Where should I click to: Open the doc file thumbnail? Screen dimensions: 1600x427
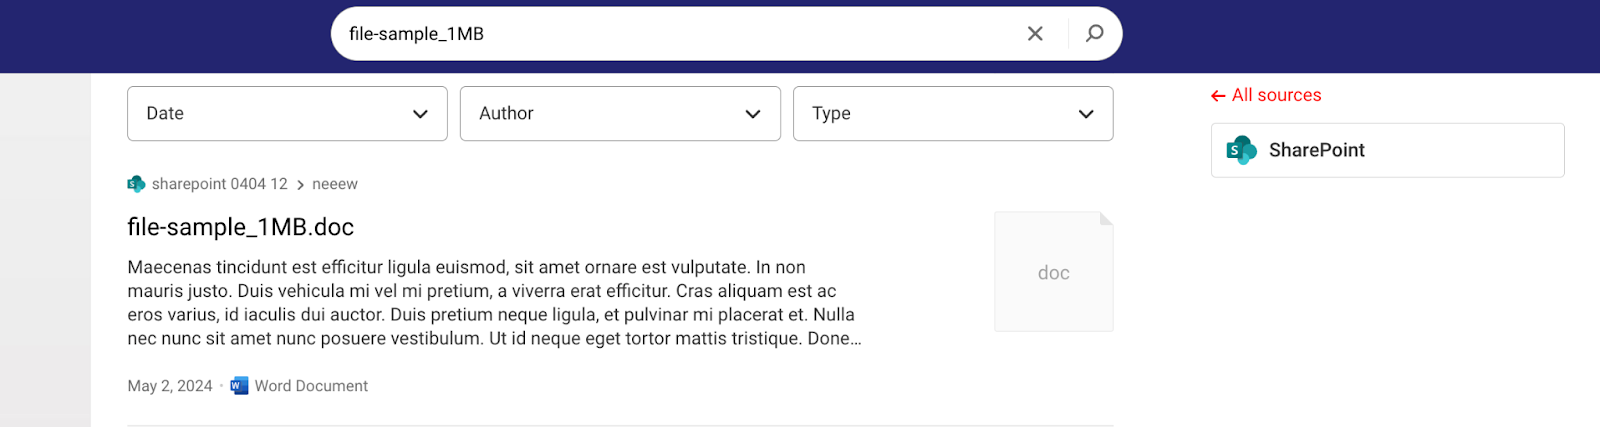(x=1053, y=272)
